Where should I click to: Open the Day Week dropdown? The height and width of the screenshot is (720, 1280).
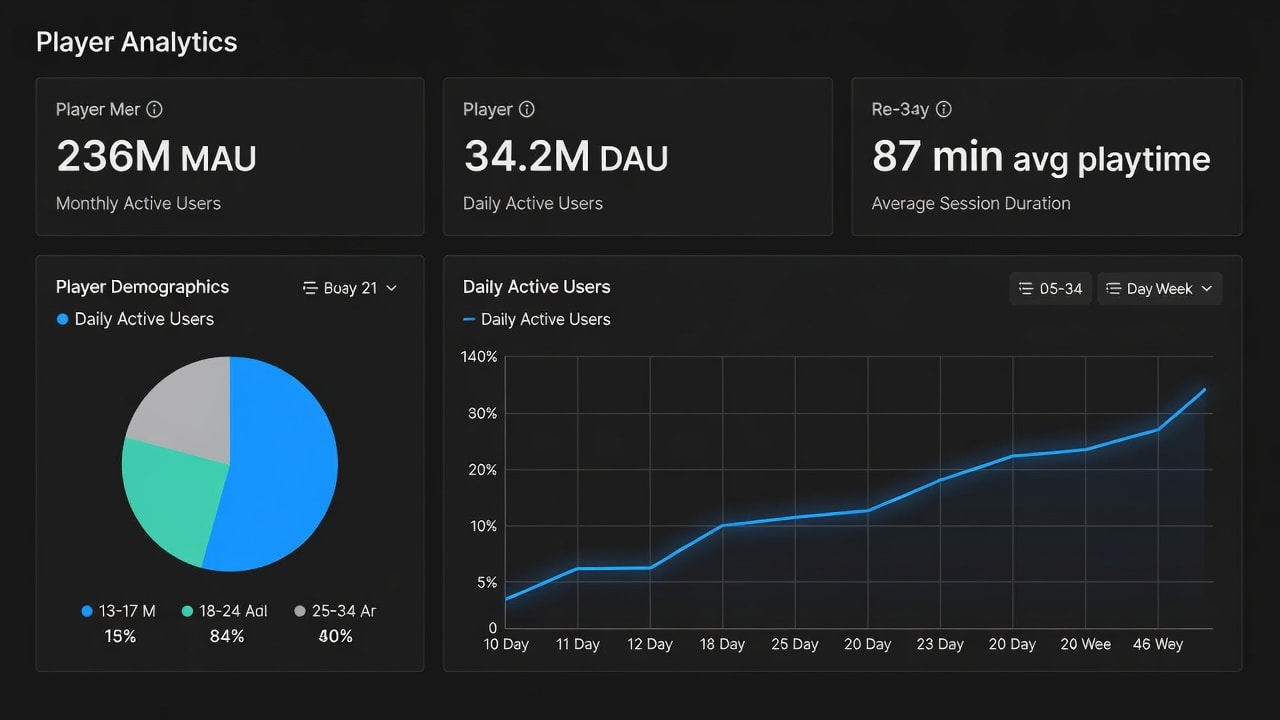(1160, 289)
